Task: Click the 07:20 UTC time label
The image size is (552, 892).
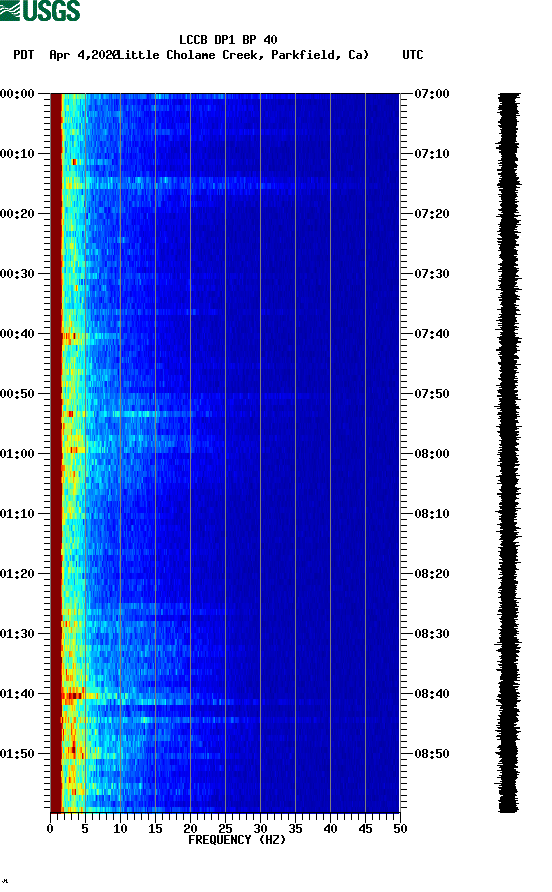Action: pyautogui.click(x=432, y=213)
